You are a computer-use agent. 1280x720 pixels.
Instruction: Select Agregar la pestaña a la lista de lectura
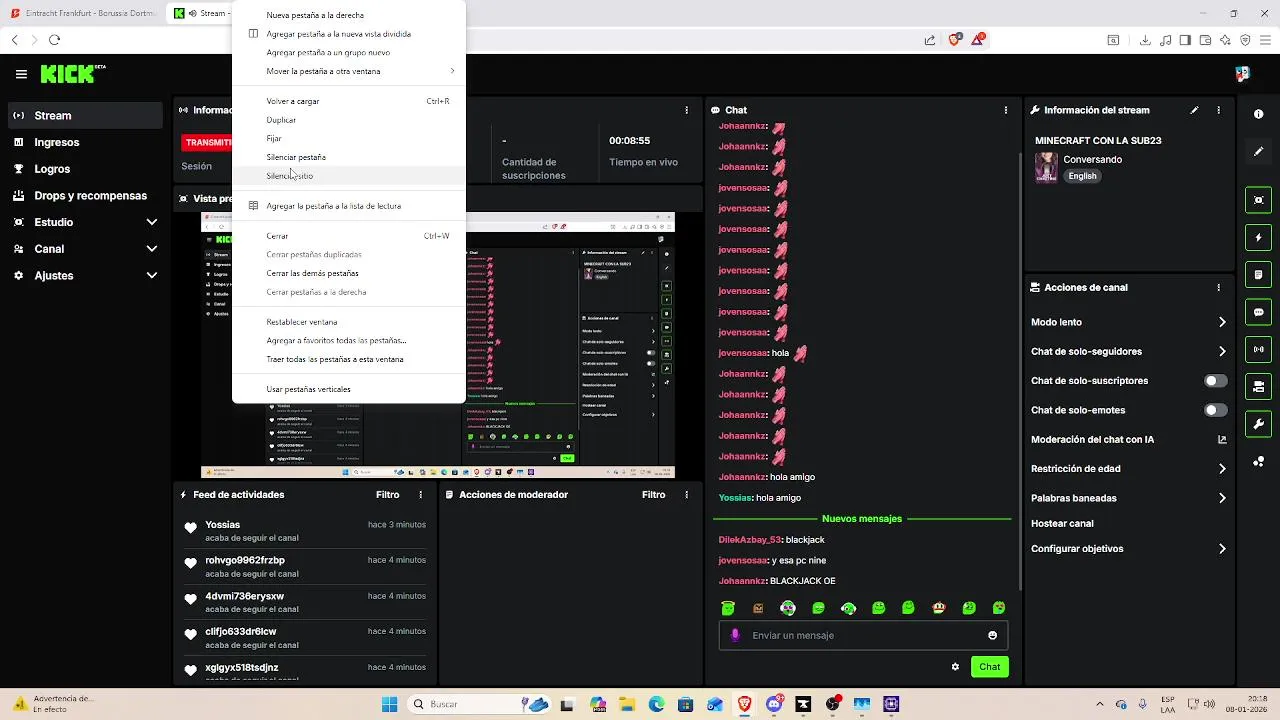pyautogui.click(x=349, y=206)
